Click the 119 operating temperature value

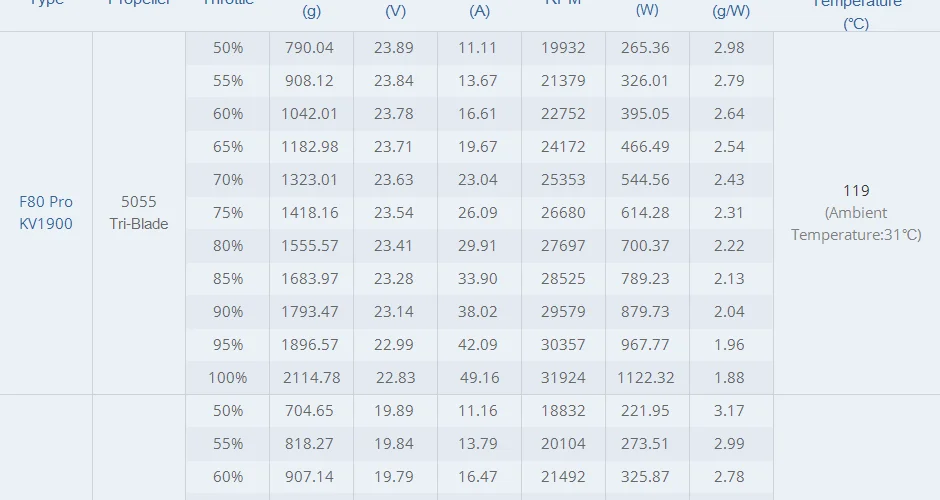[x=856, y=190]
